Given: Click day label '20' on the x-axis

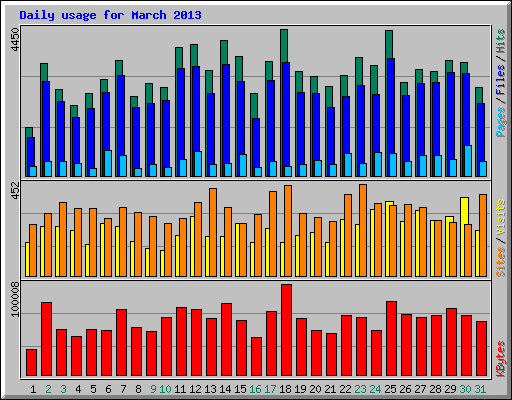Looking at the screenshot, I should tap(315, 389).
